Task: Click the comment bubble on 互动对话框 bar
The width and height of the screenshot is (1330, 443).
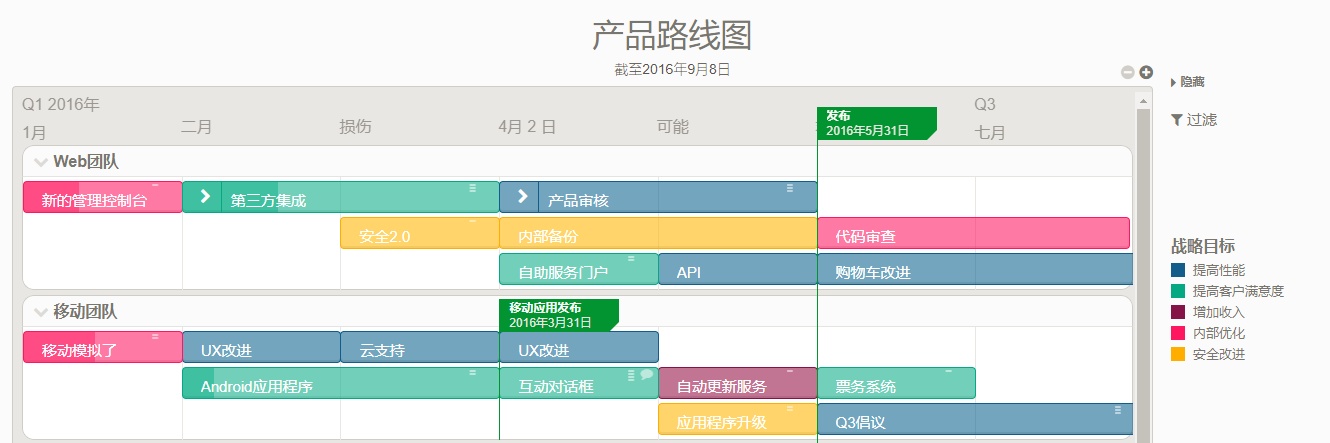Action: [x=646, y=375]
